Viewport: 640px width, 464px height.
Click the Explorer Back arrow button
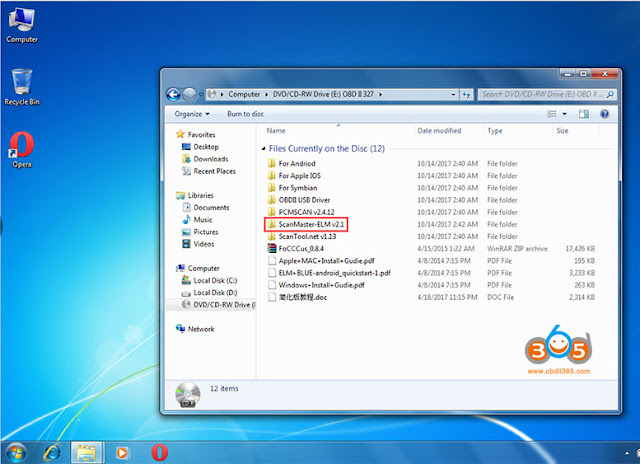(x=173, y=95)
